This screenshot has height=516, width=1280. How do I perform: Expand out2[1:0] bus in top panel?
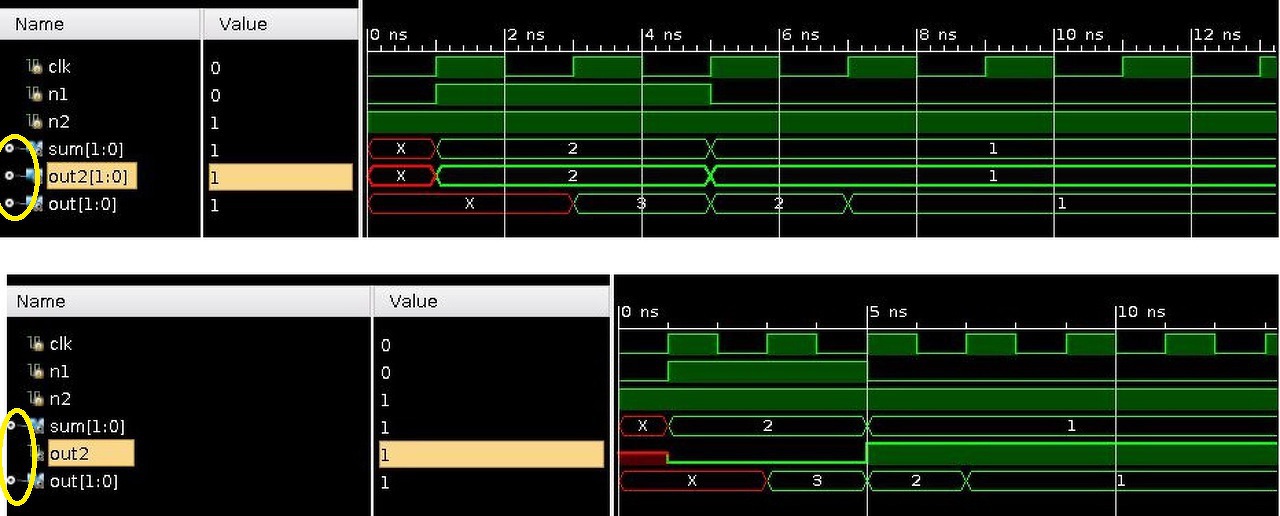[10, 177]
